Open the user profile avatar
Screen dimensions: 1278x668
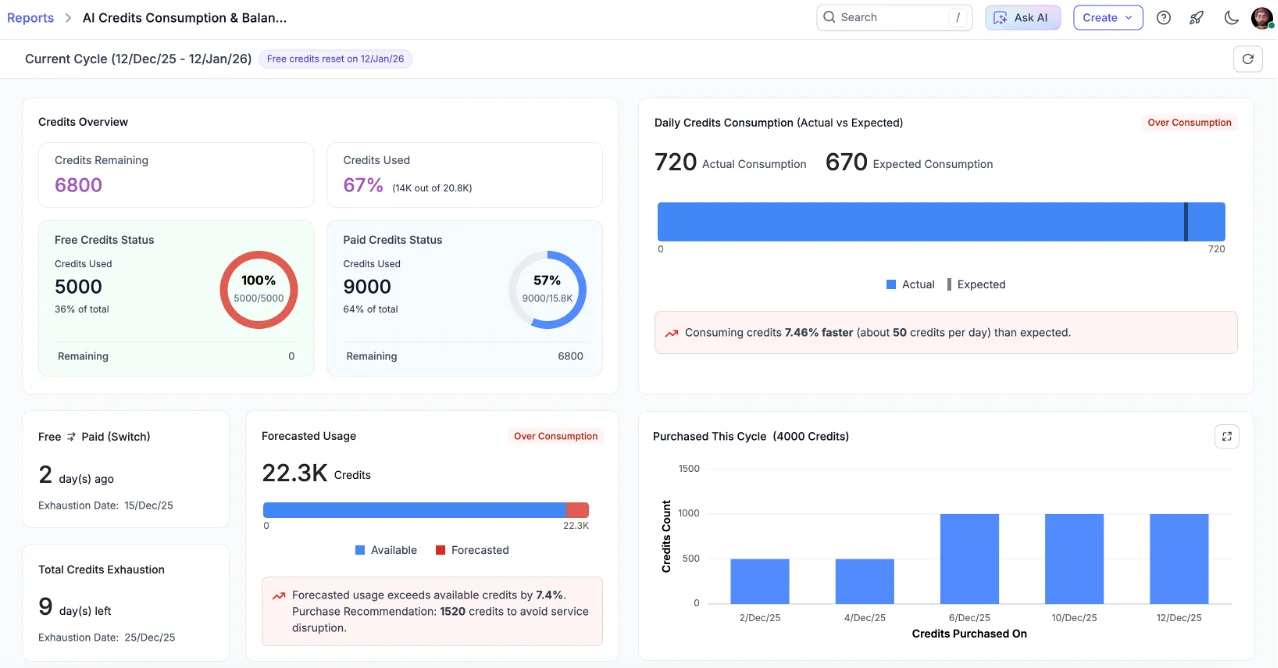click(x=1262, y=17)
